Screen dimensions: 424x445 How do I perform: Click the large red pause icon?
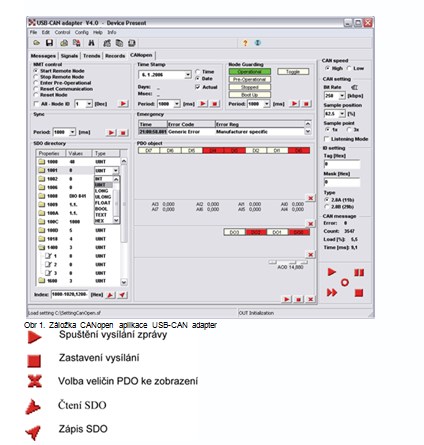point(359,273)
